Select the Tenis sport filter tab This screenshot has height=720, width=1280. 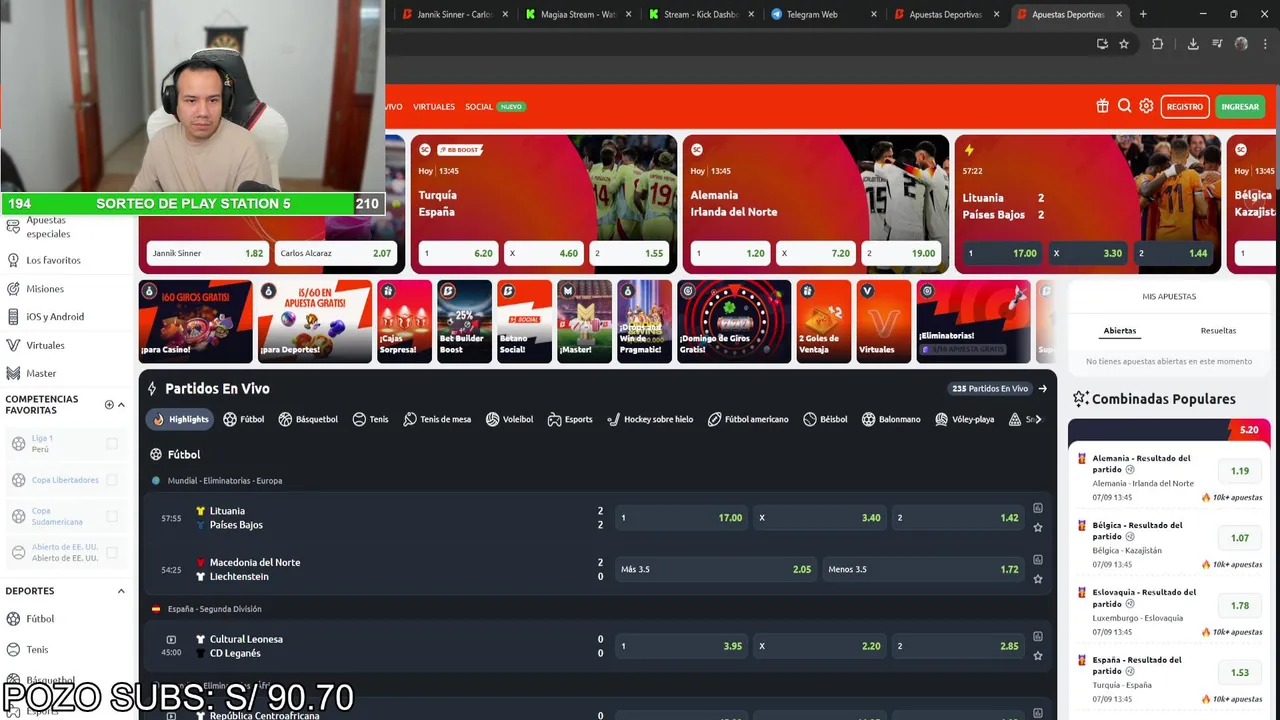click(370, 419)
